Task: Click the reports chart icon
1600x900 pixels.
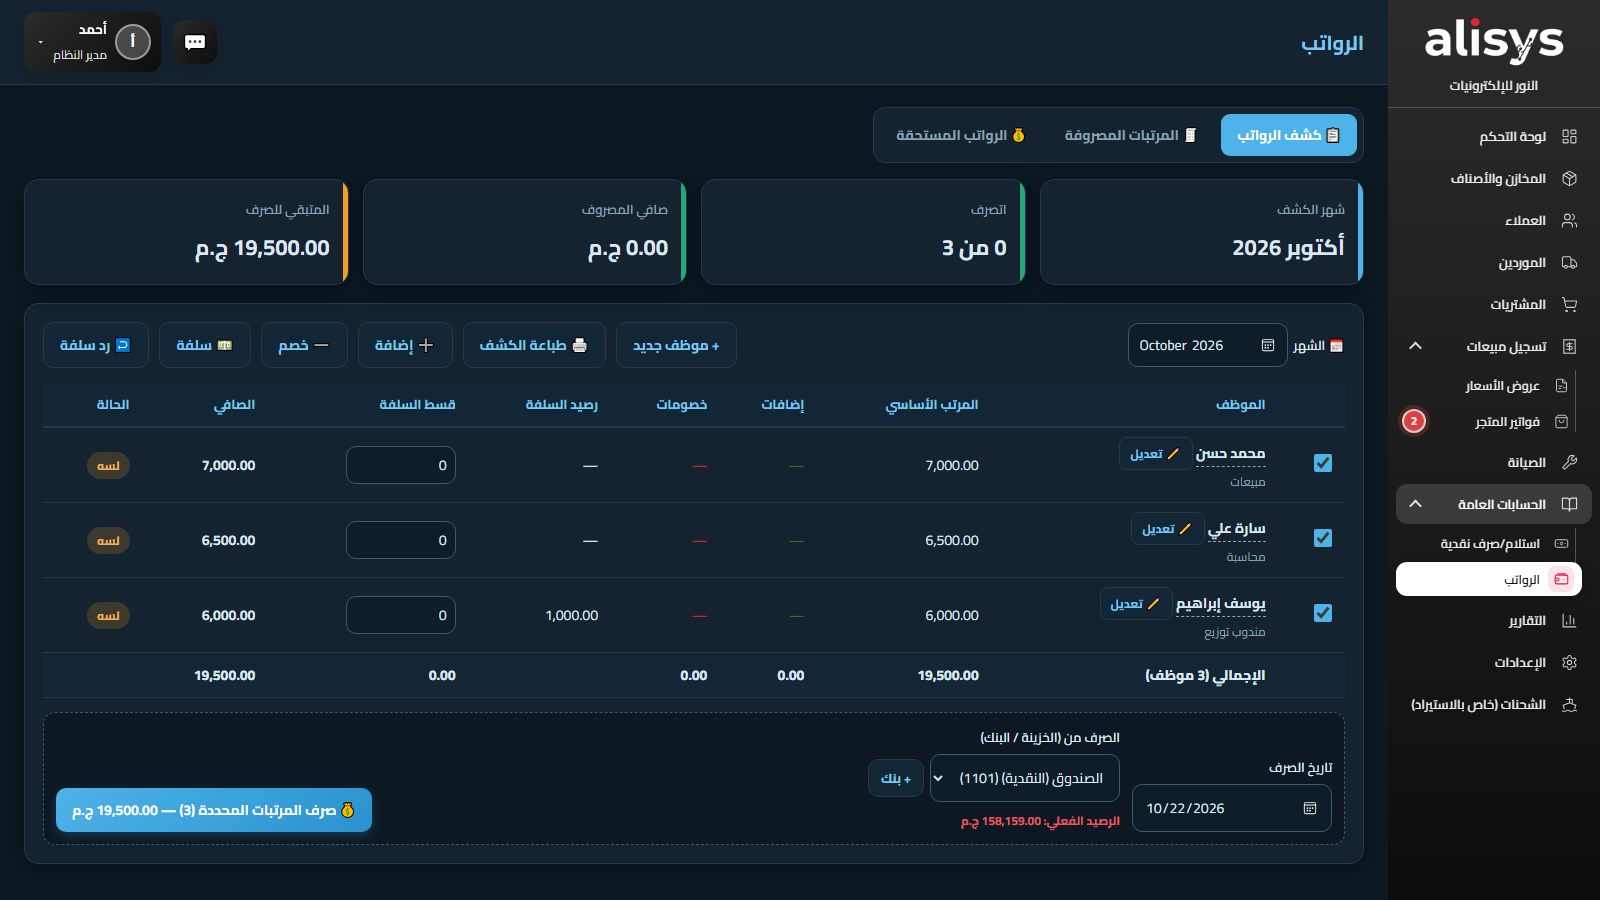Action: [1569, 621]
